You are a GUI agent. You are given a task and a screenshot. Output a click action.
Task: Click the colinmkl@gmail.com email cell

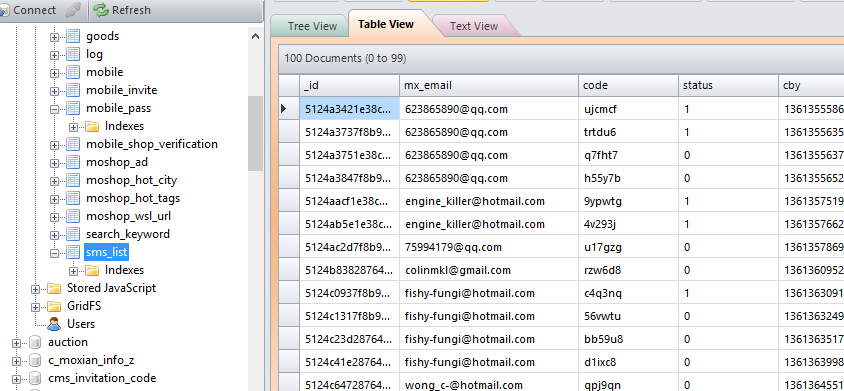pos(489,270)
